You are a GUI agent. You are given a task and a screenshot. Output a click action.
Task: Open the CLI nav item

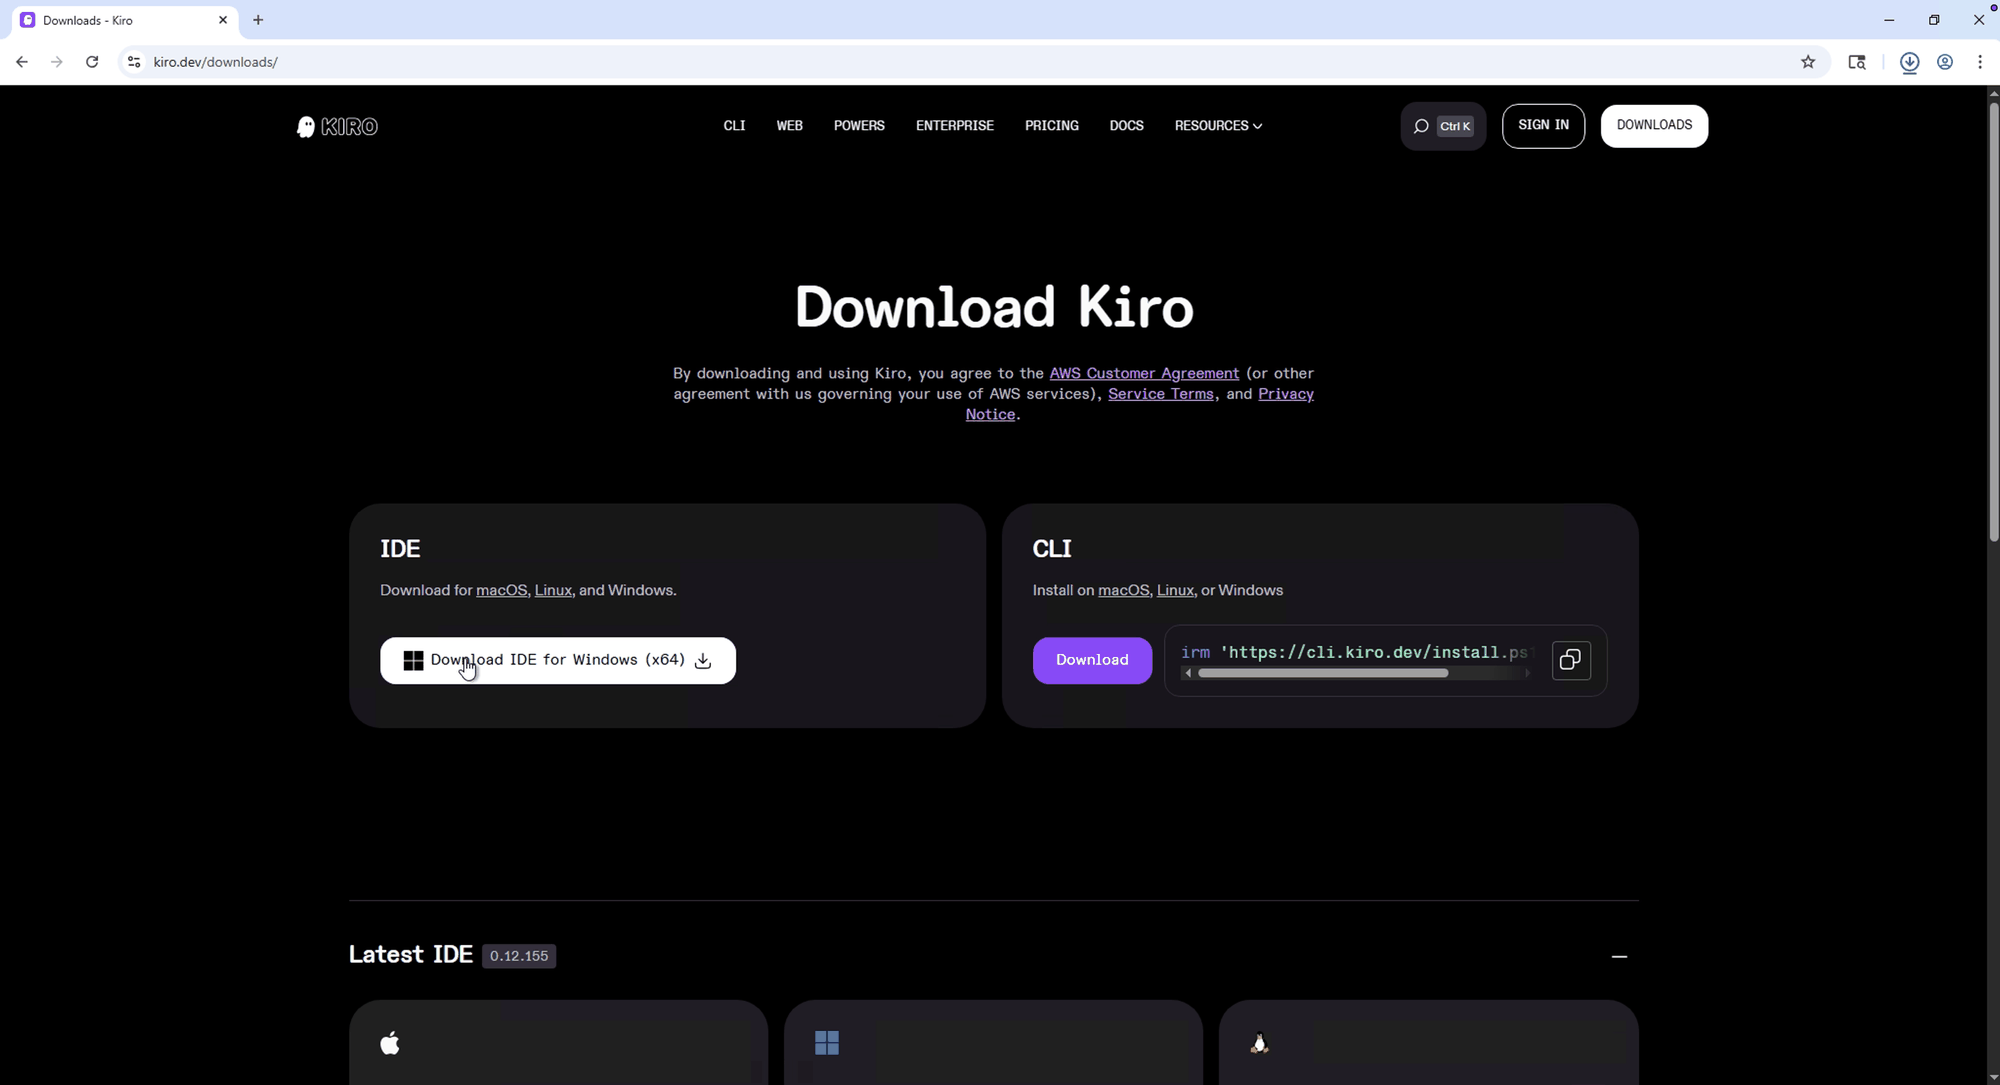(x=734, y=126)
